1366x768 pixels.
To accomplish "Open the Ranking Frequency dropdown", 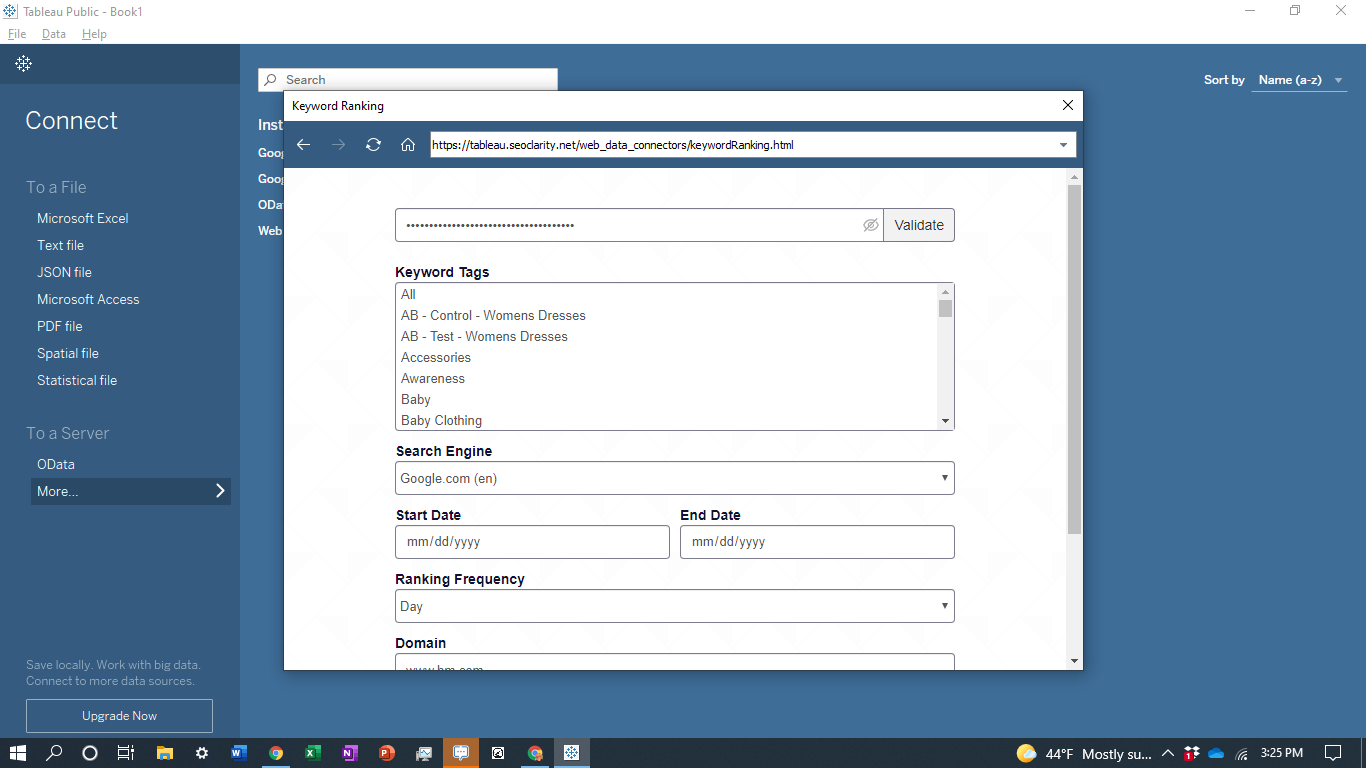I will click(675, 606).
